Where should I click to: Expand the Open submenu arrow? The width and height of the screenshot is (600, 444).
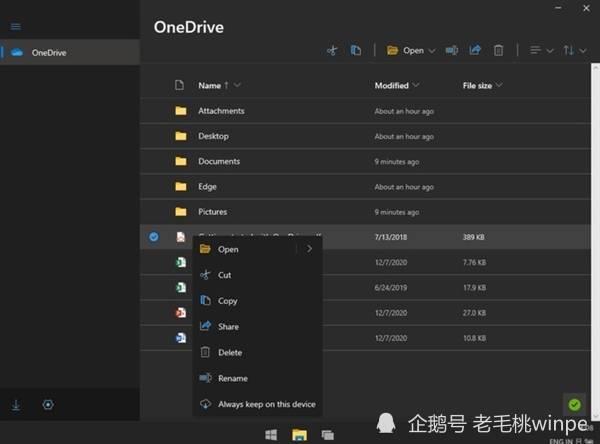point(309,249)
